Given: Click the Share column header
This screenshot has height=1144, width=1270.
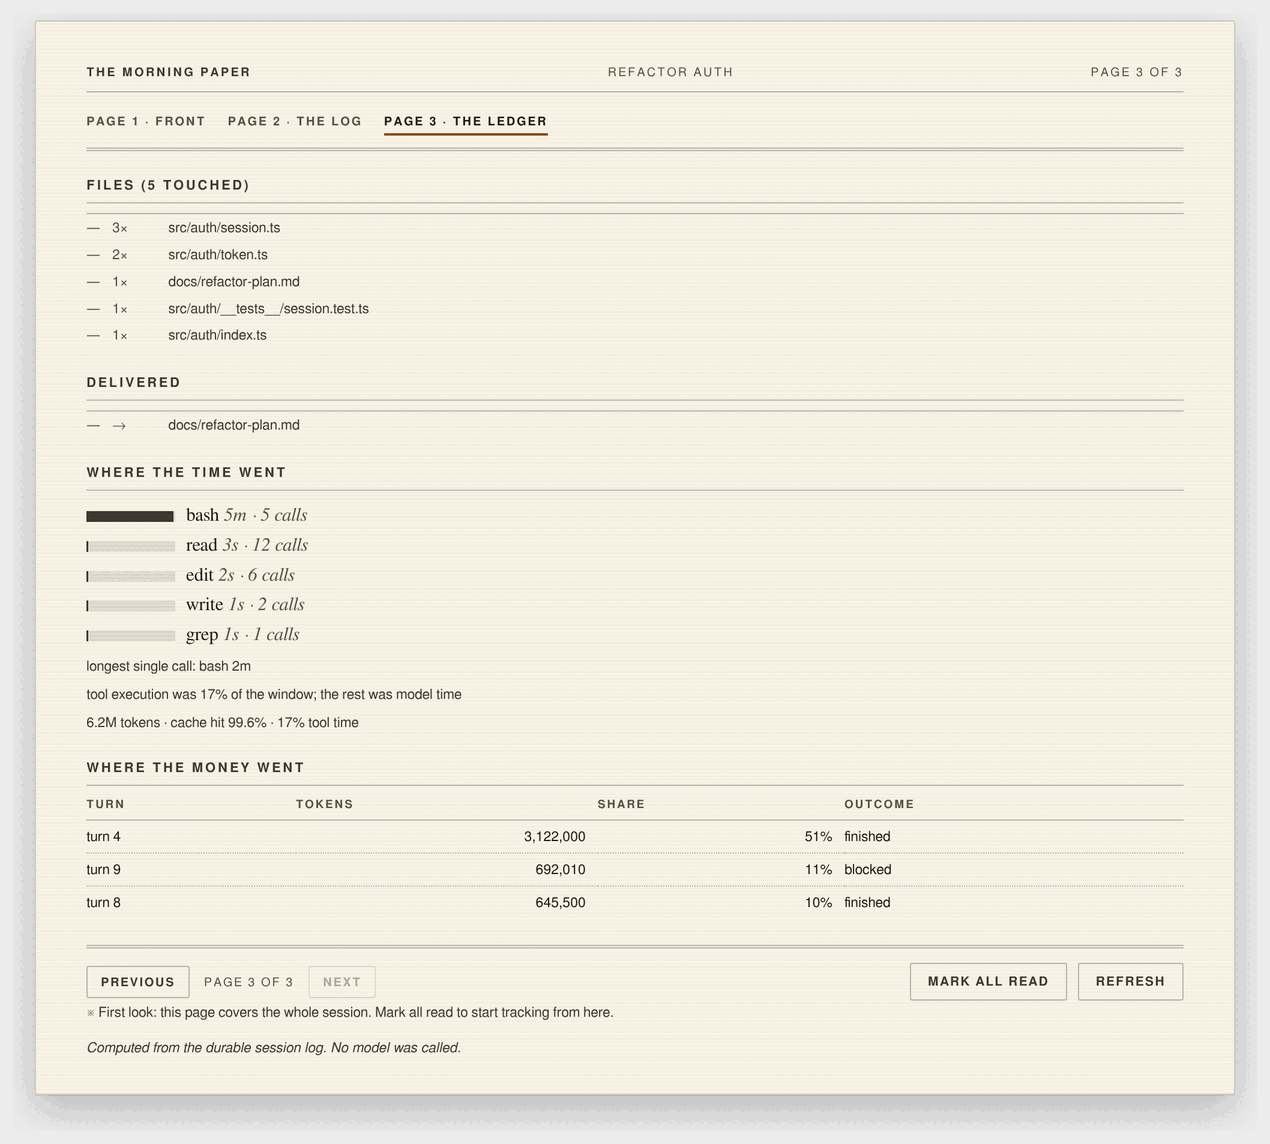Looking at the screenshot, I should tap(621, 804).
